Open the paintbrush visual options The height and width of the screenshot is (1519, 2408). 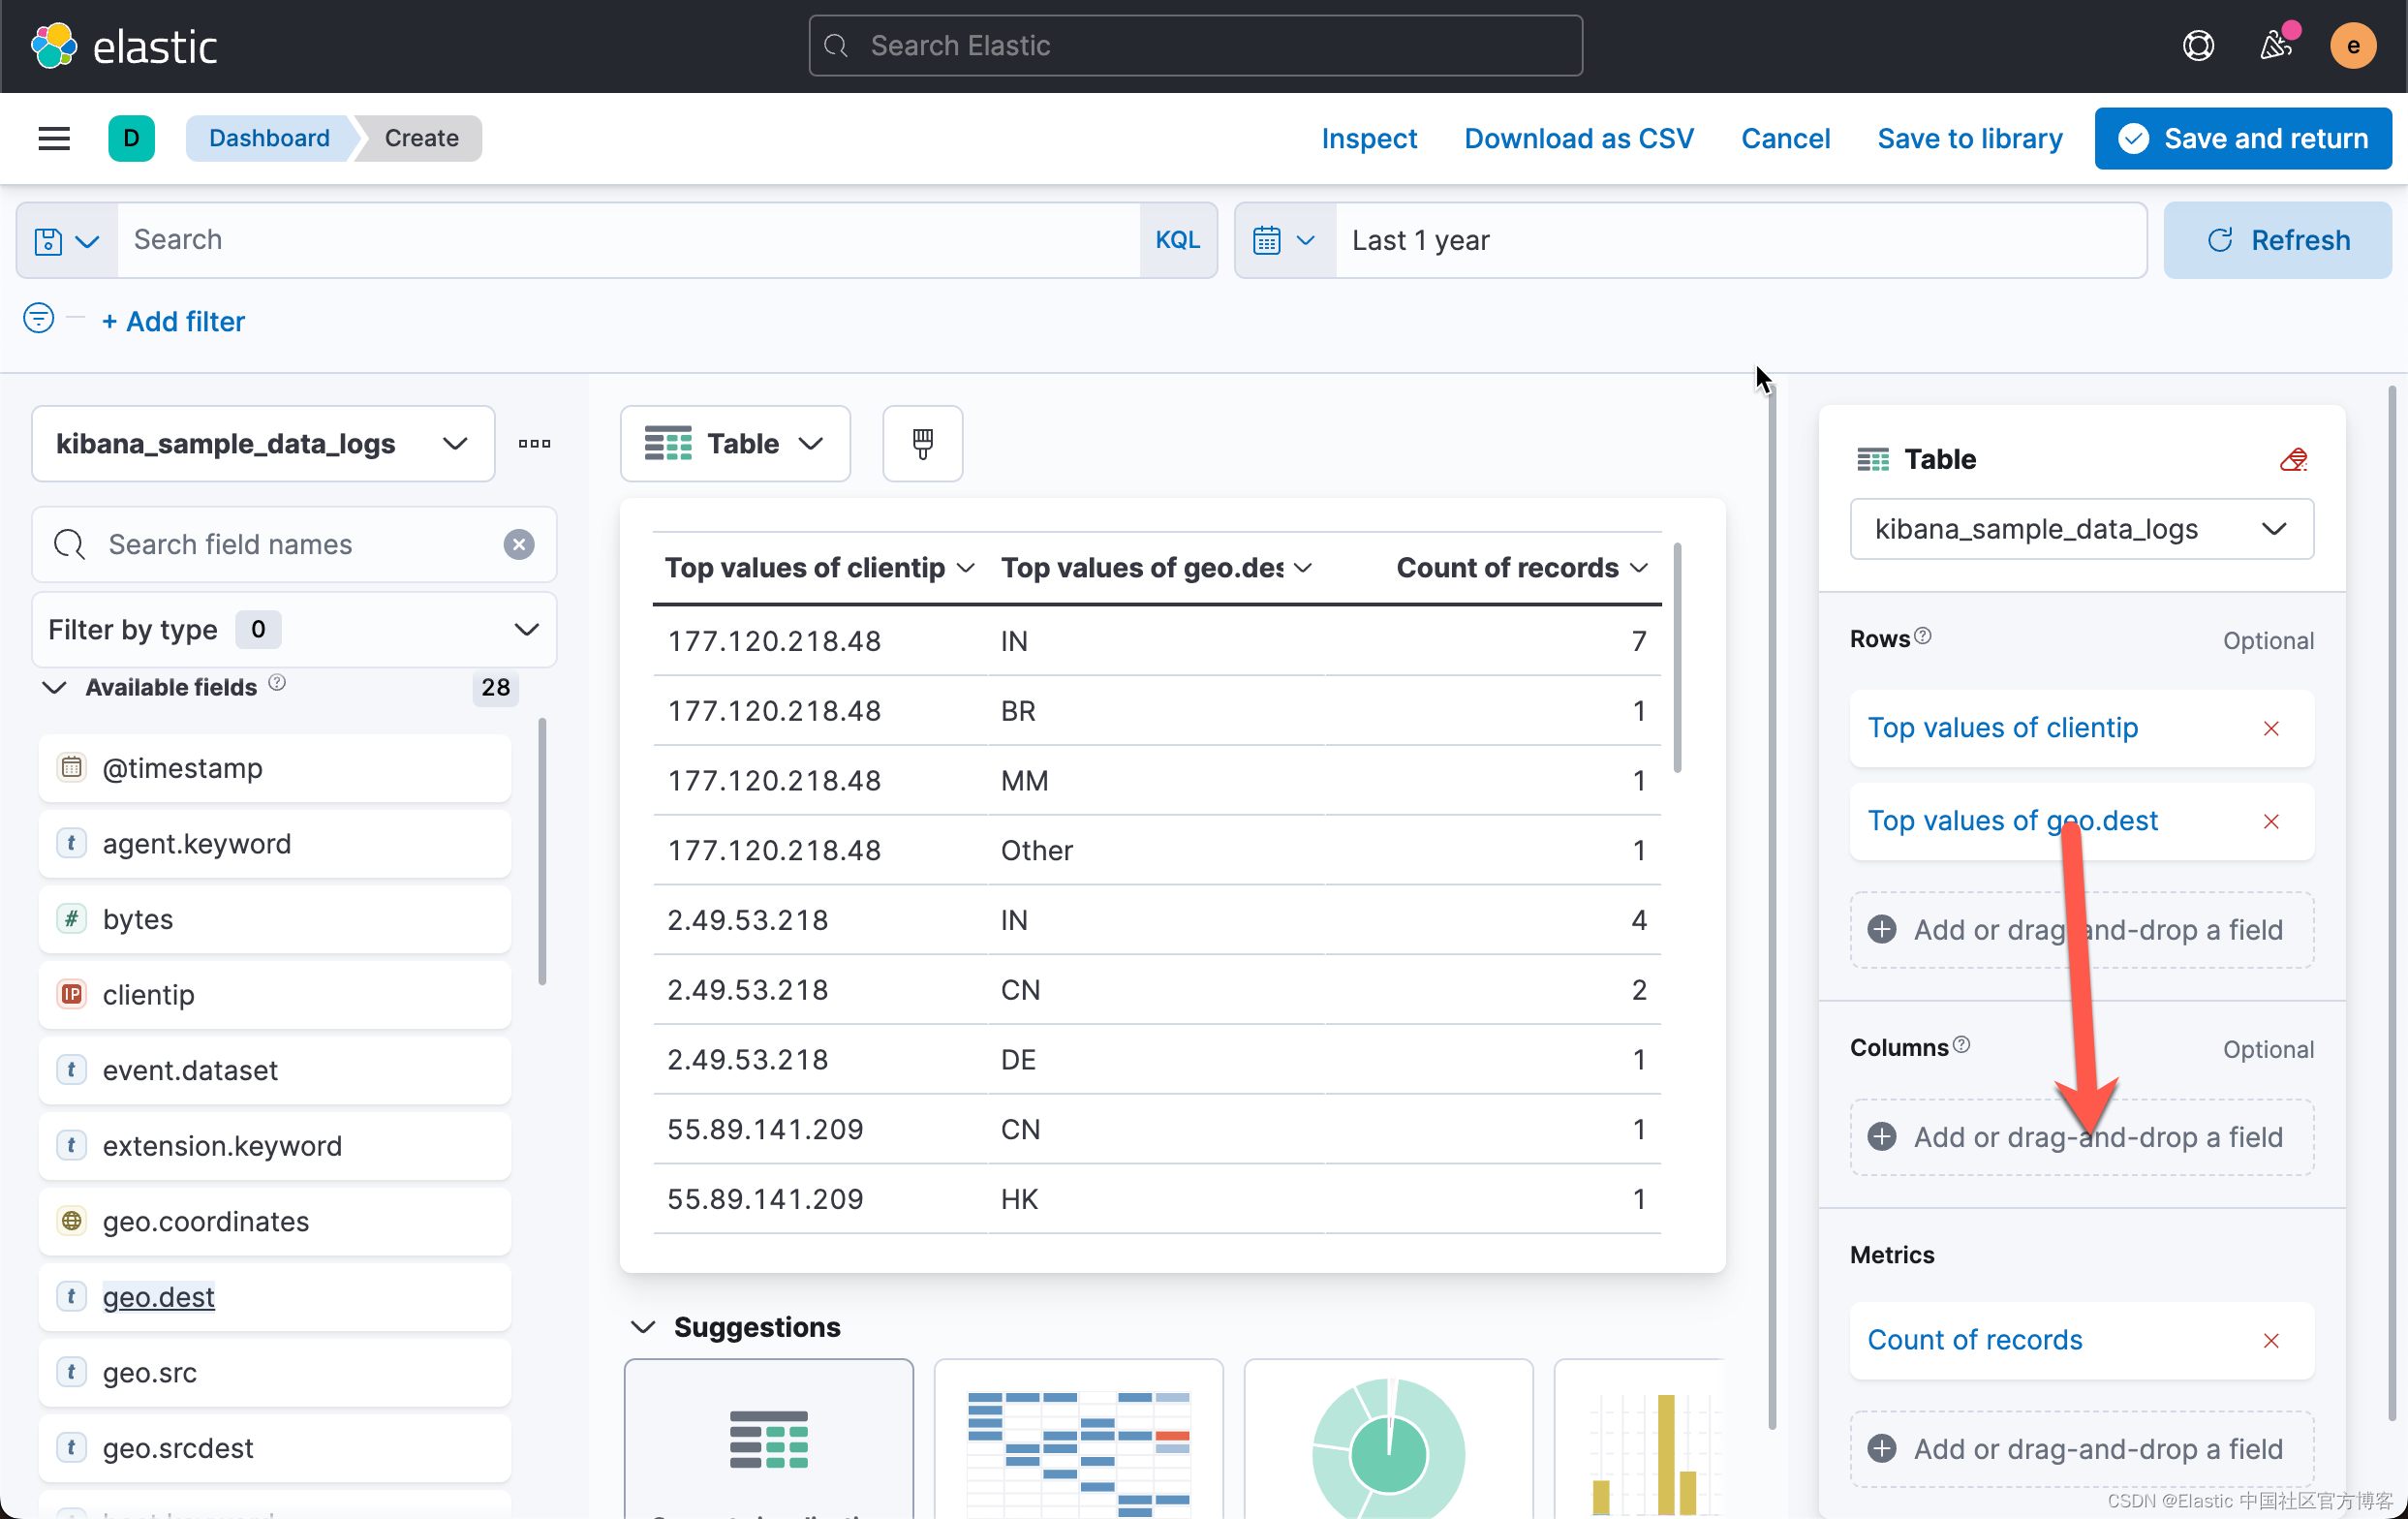point(922,443)
